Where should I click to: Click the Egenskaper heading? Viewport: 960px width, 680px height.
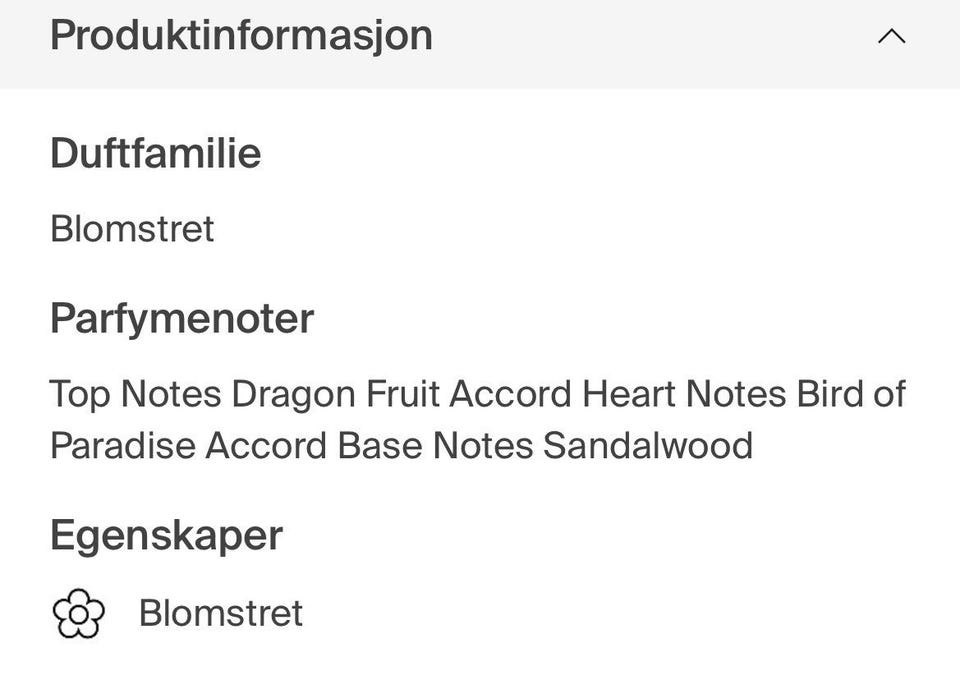point(167,536)
